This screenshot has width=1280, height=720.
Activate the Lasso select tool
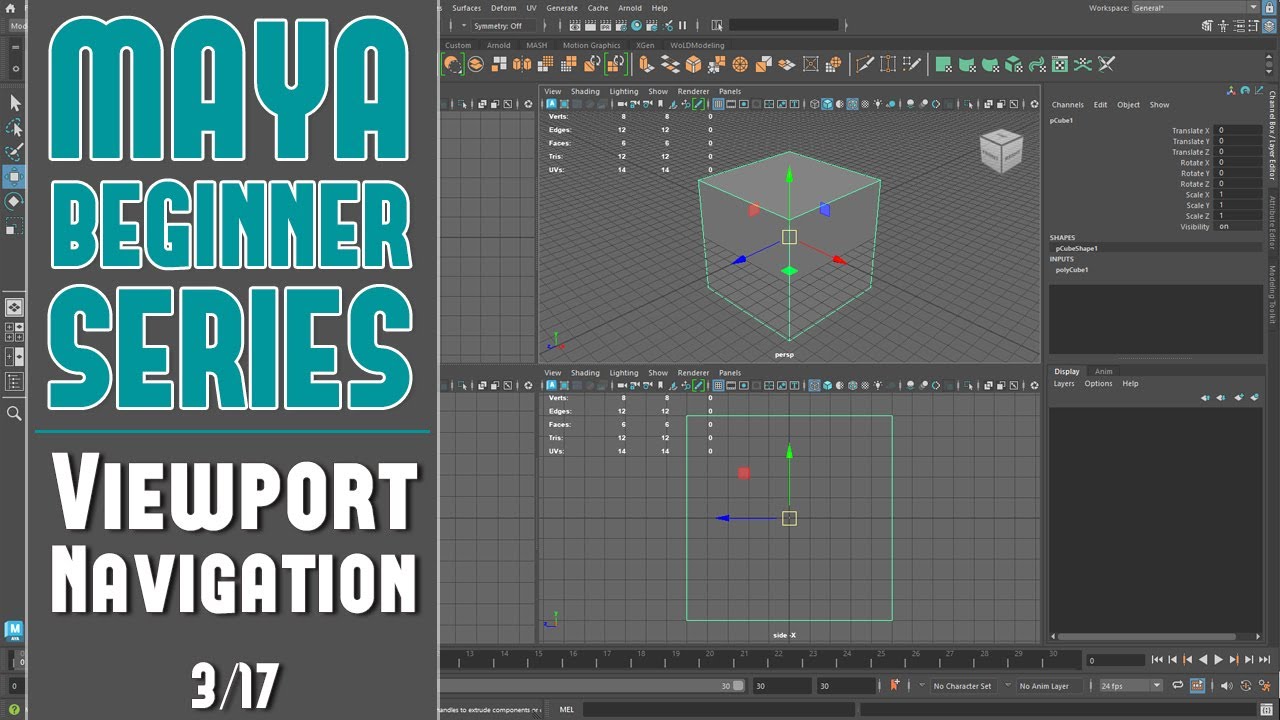[x=15, y=128]
